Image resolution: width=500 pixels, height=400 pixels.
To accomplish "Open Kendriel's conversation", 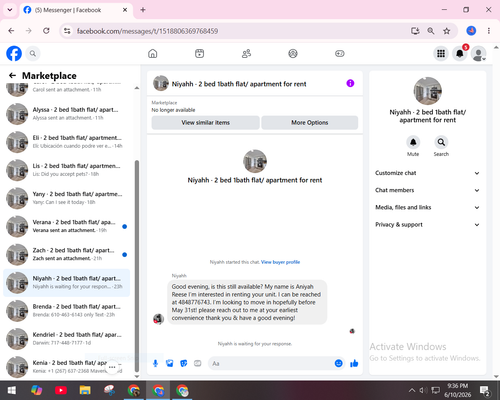I will point(67,339).
